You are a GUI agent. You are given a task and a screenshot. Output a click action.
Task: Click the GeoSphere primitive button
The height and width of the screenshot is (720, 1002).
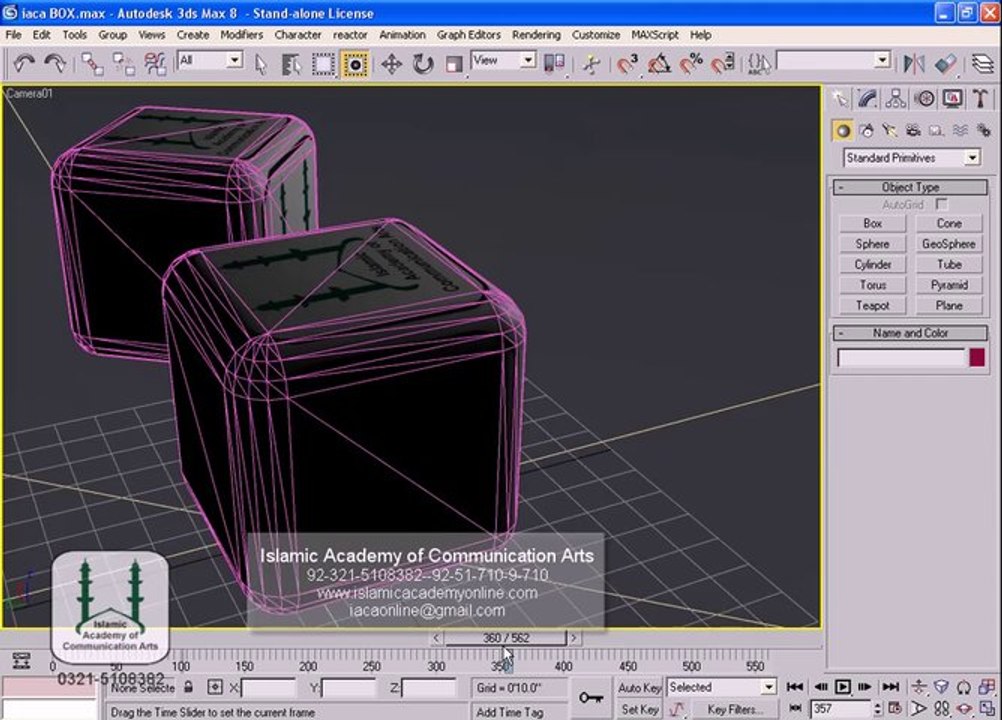949,243
